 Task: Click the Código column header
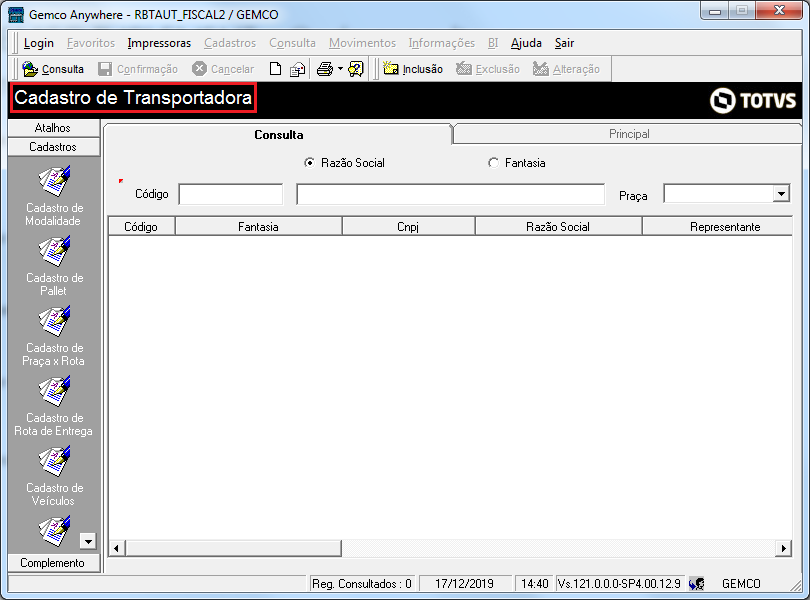pyautogui.click(x=142, y=227)
